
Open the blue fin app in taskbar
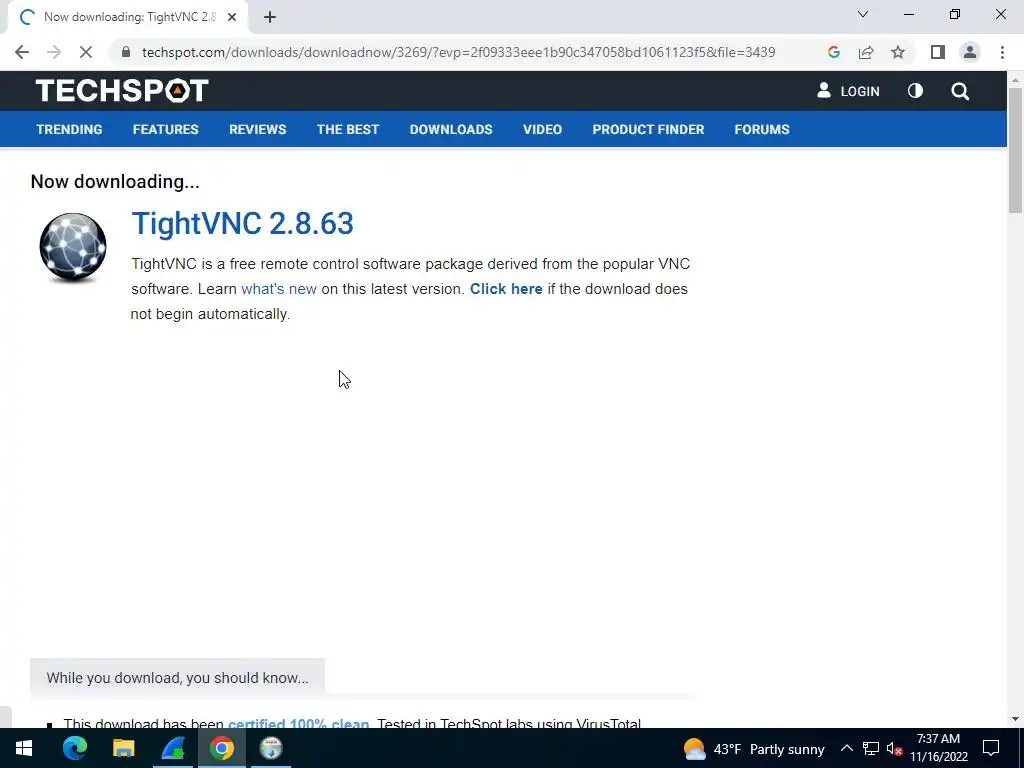pos(172,748)
